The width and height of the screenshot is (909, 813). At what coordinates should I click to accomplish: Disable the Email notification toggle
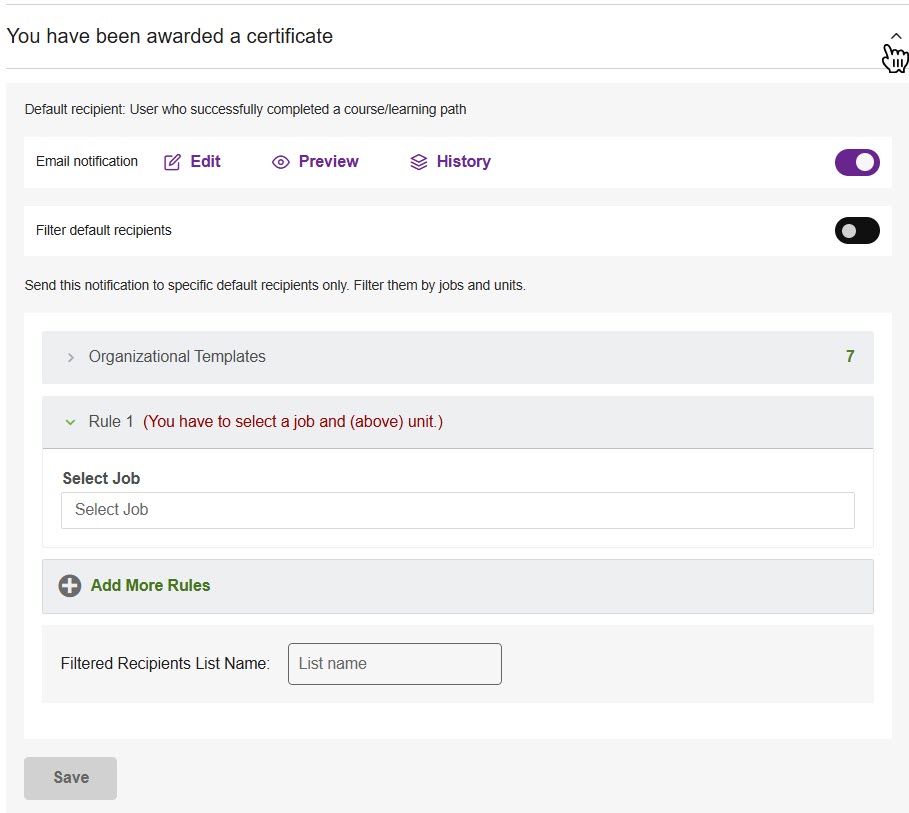click(x=857, y=162)
